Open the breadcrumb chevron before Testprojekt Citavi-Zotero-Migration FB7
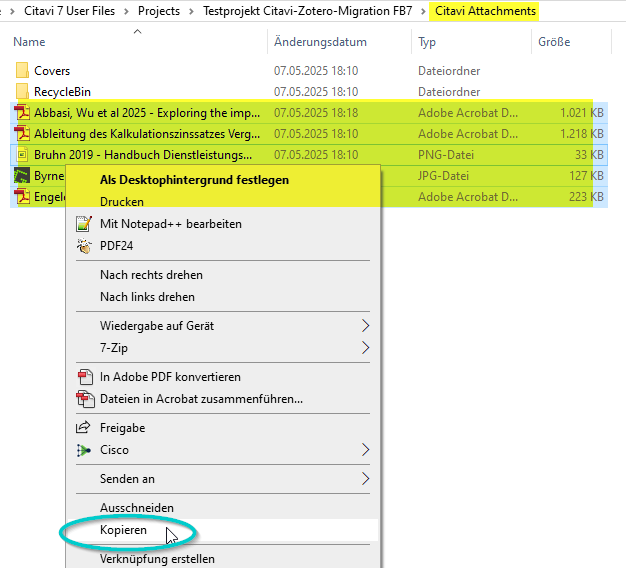 click(191, 11)
